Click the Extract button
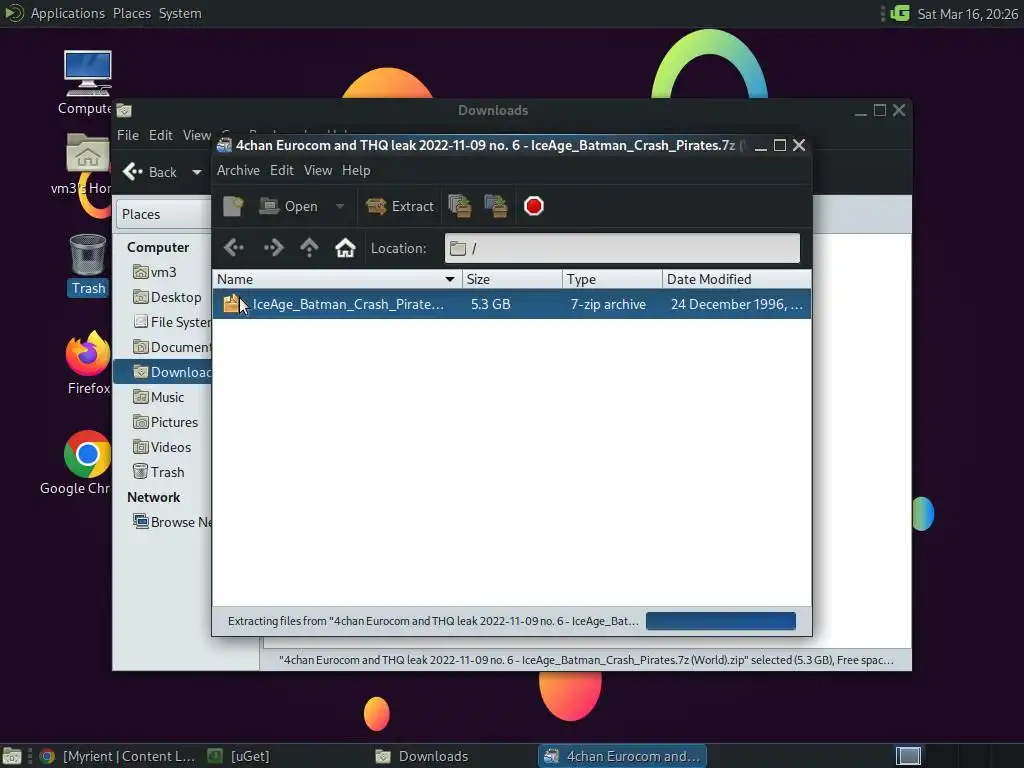This screenshot has height=768, width=1024. click(x=399, y=206)
